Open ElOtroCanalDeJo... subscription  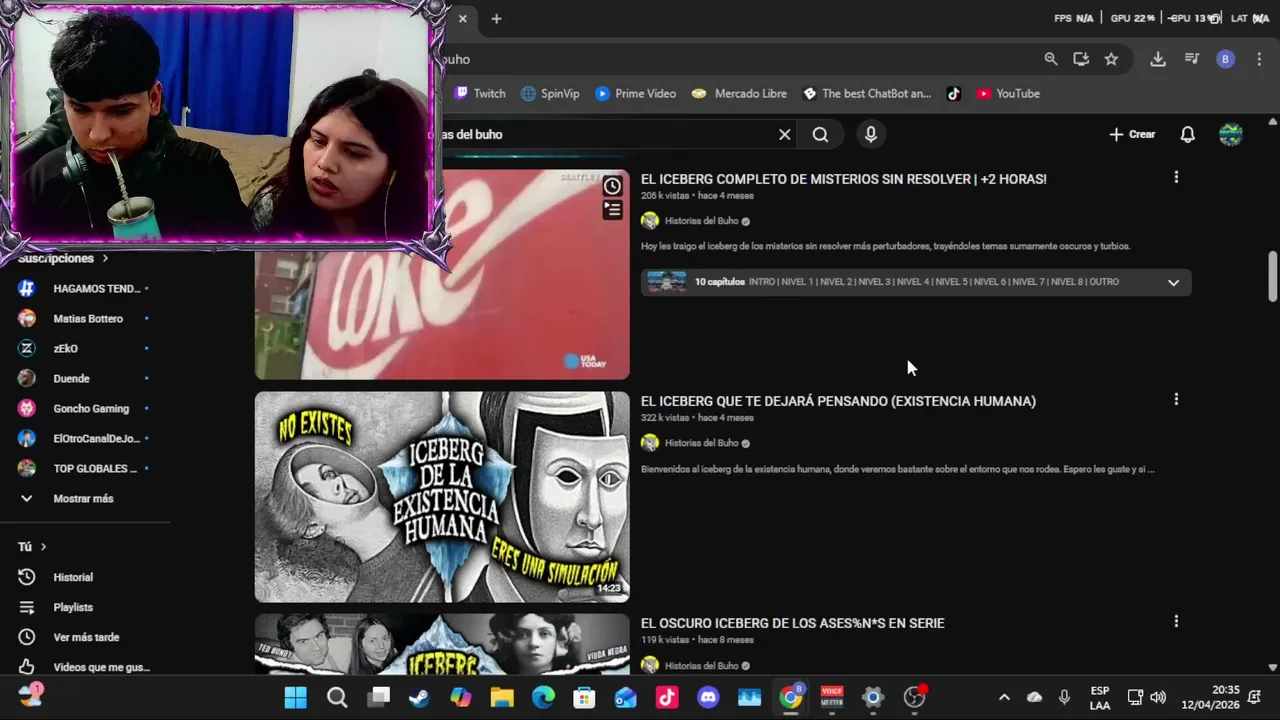tap(85, 438)
